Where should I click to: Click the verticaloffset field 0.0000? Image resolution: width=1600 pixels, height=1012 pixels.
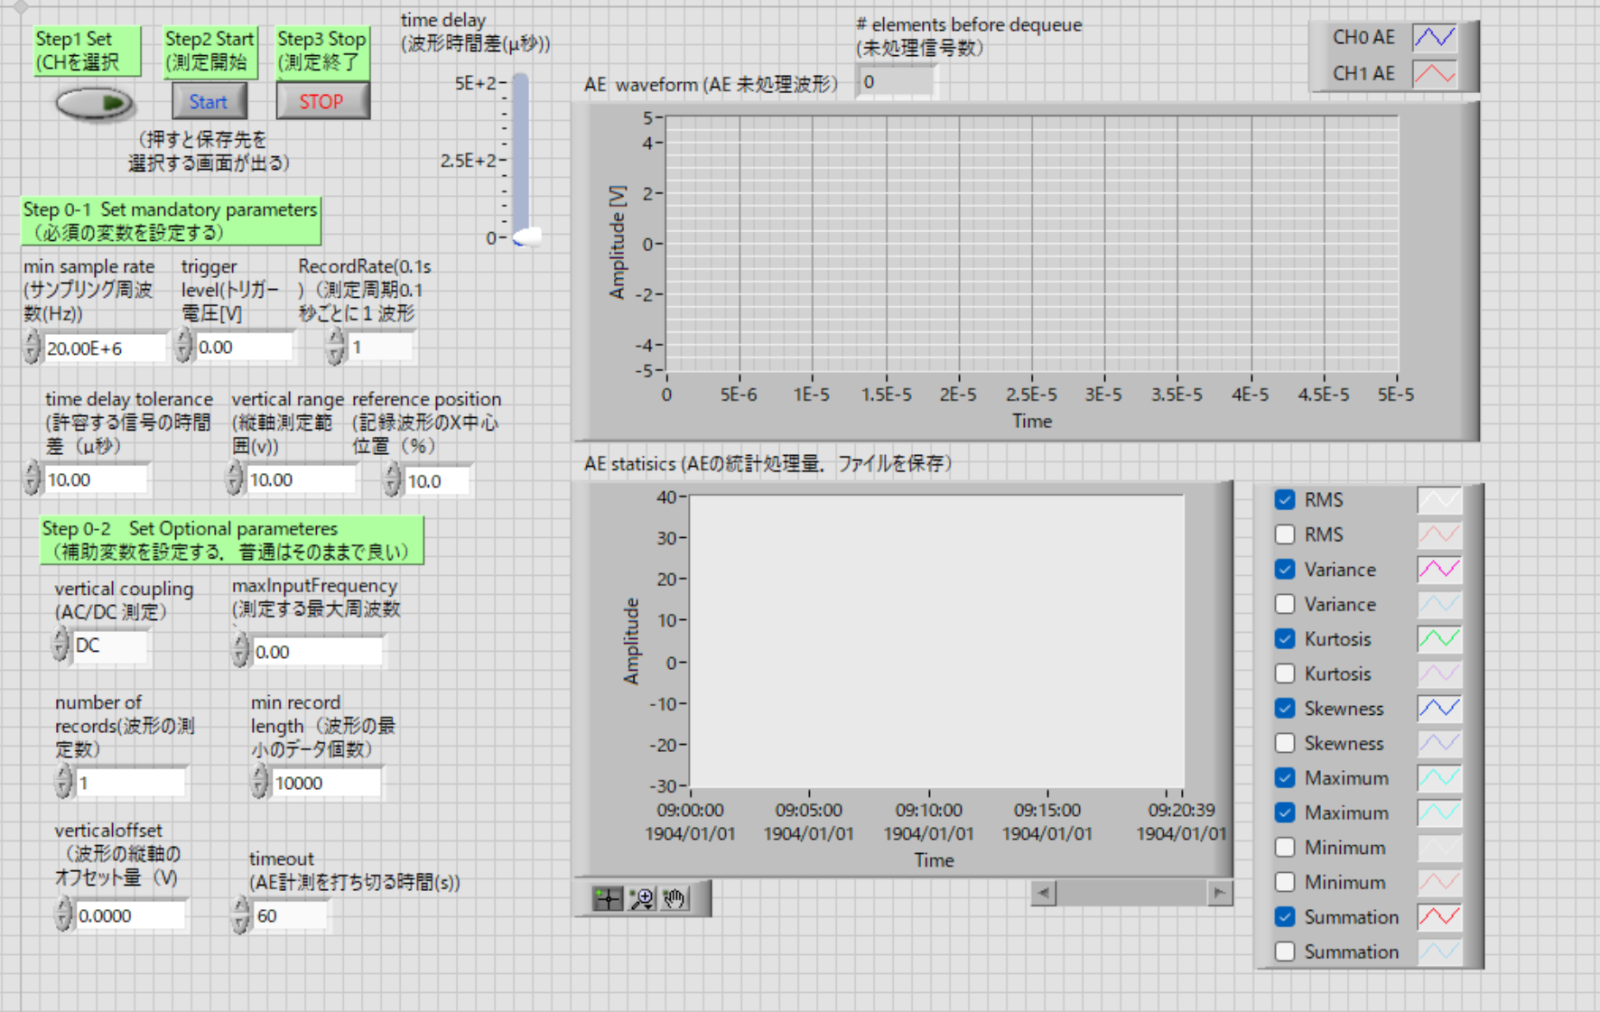[131, 916]
